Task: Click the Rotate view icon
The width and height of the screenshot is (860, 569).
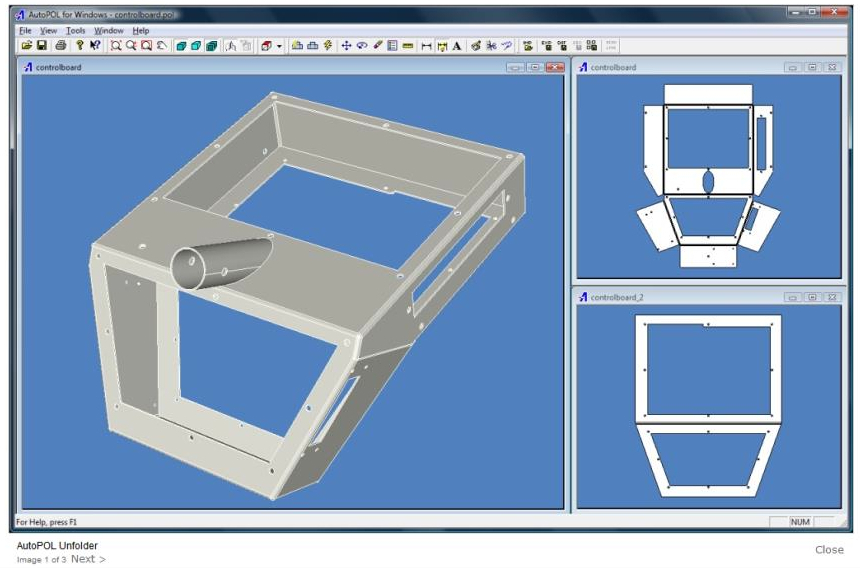Action: click(362, 45)
